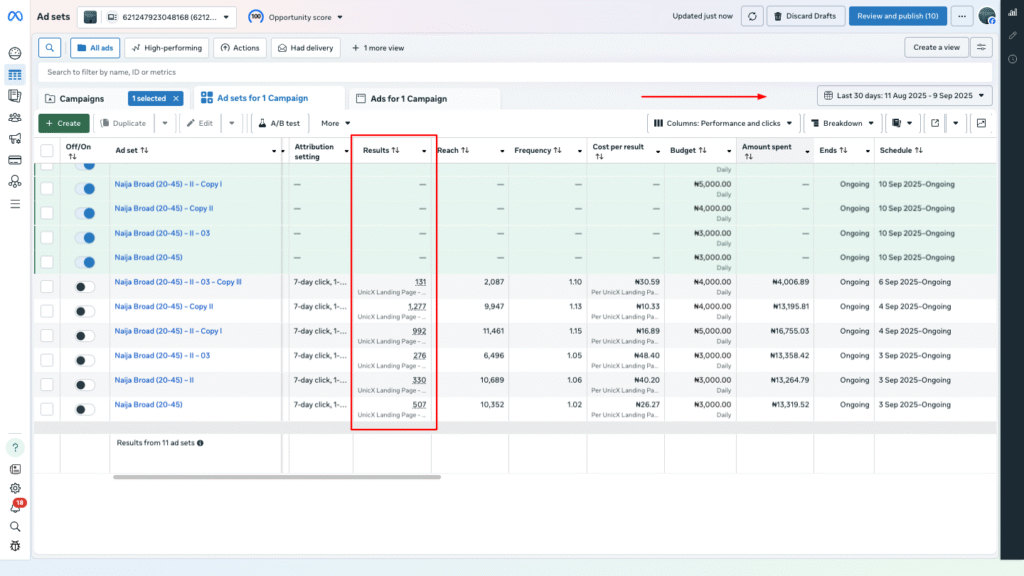Open the charts icon beside export tools
This screenshot has height=576, width=1024.
pos(981,123)
